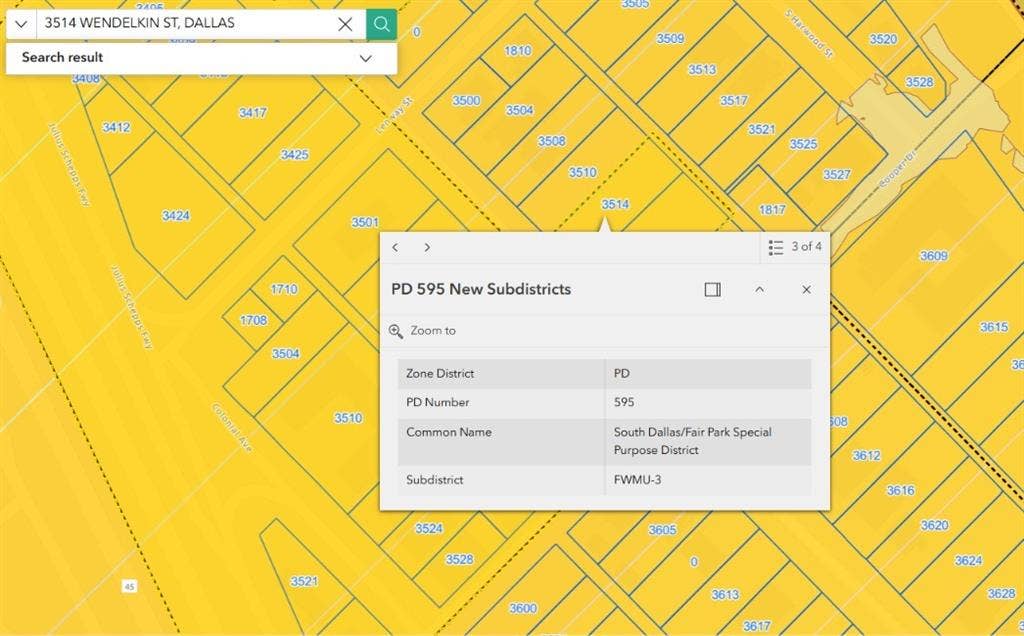Screen dimensions: 1024x636
Task: Click parcel labeled 3501
Action: [x=365, y=222]
